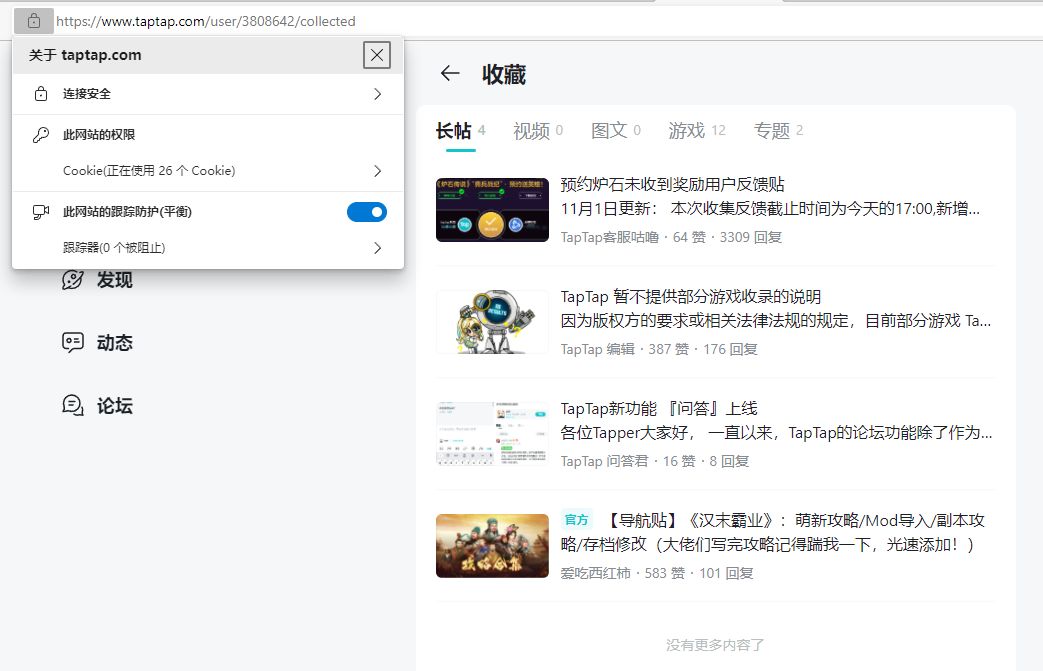The image size is (1043, 671).
Task: Open 发现 in the sidebar
Action: pos(98,280)
